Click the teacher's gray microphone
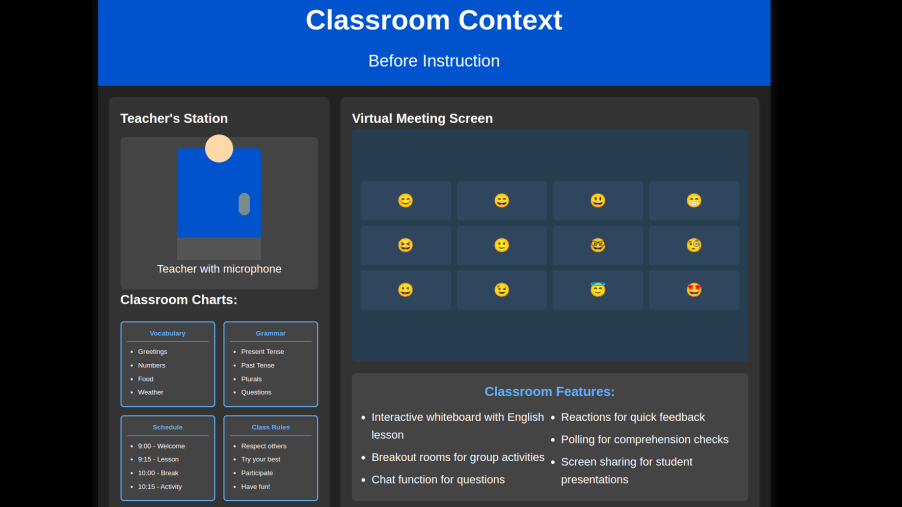 click(244, 204)
